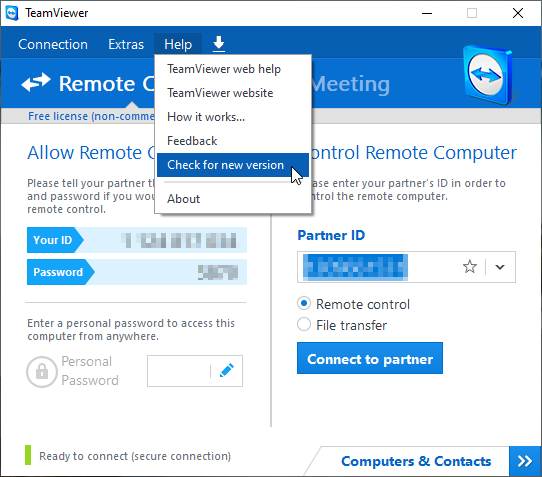Select the Remote control radio button

point(304,304)
